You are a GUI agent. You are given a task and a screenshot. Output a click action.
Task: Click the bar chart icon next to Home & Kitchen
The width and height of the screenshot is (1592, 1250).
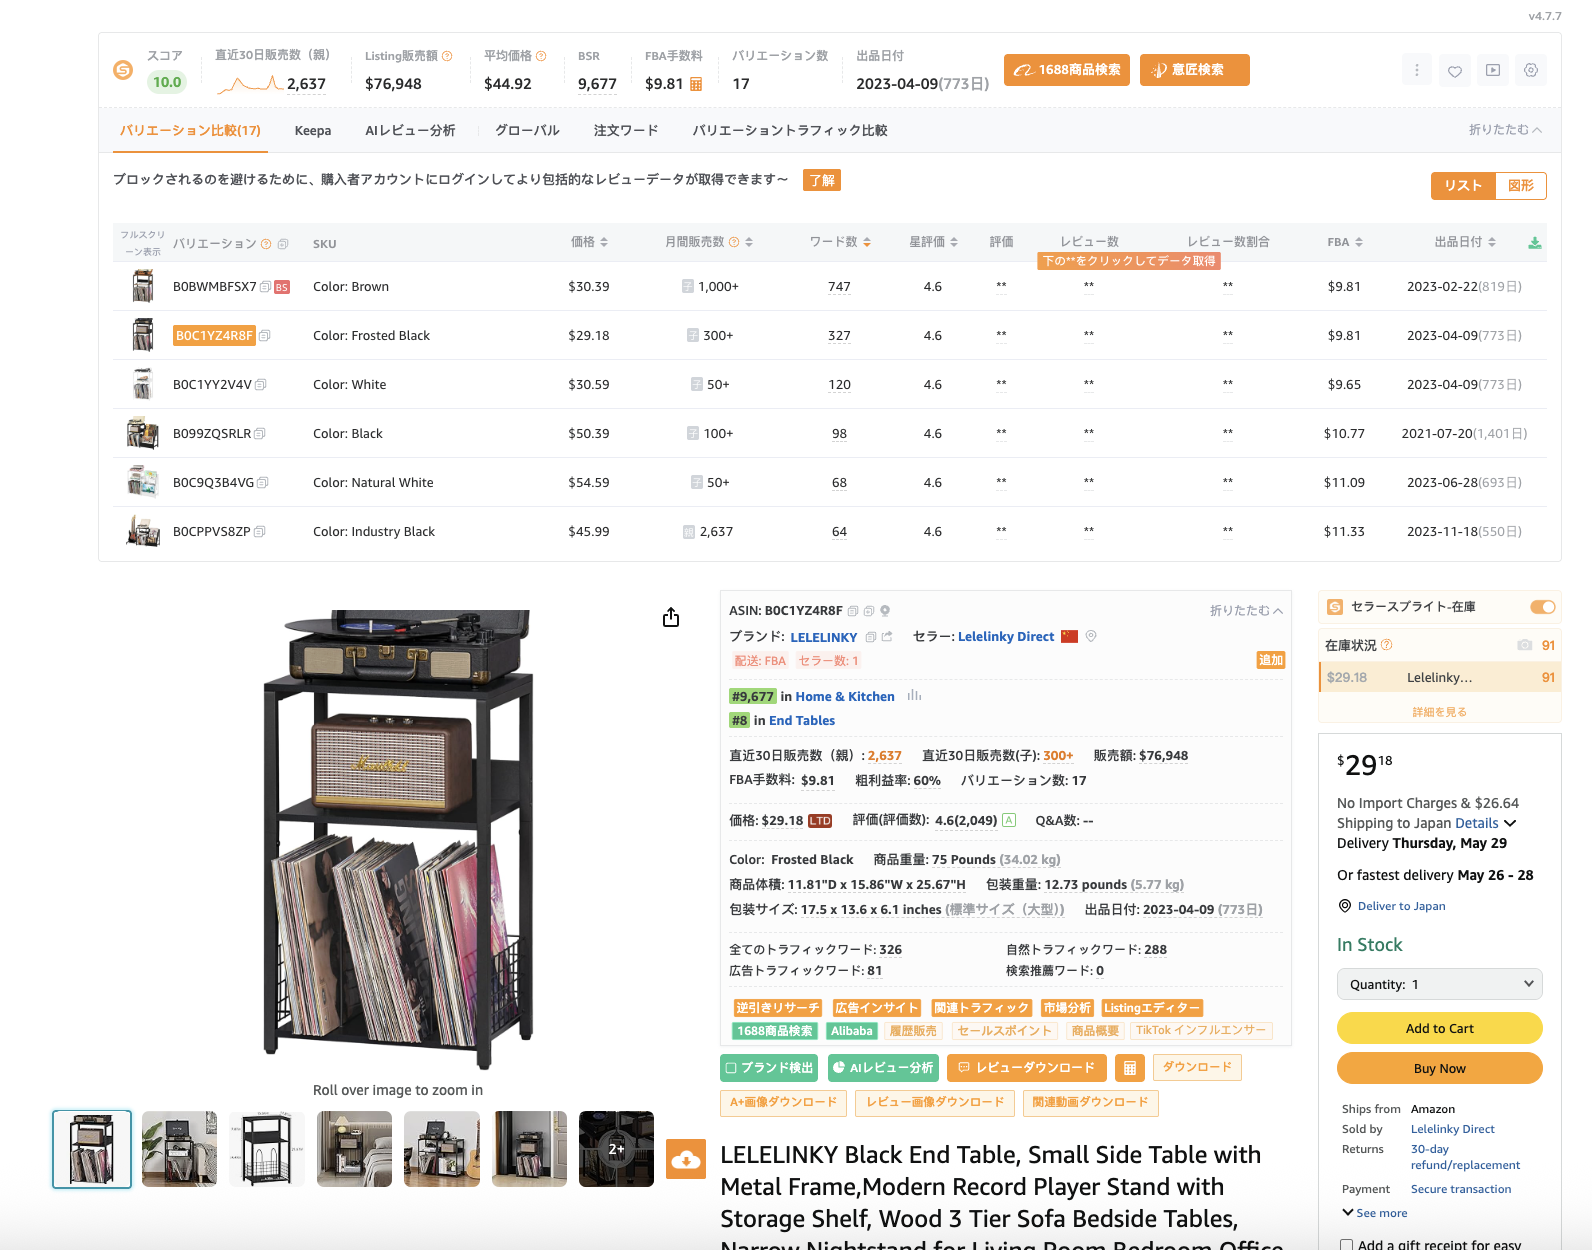[x=914, y=696]
